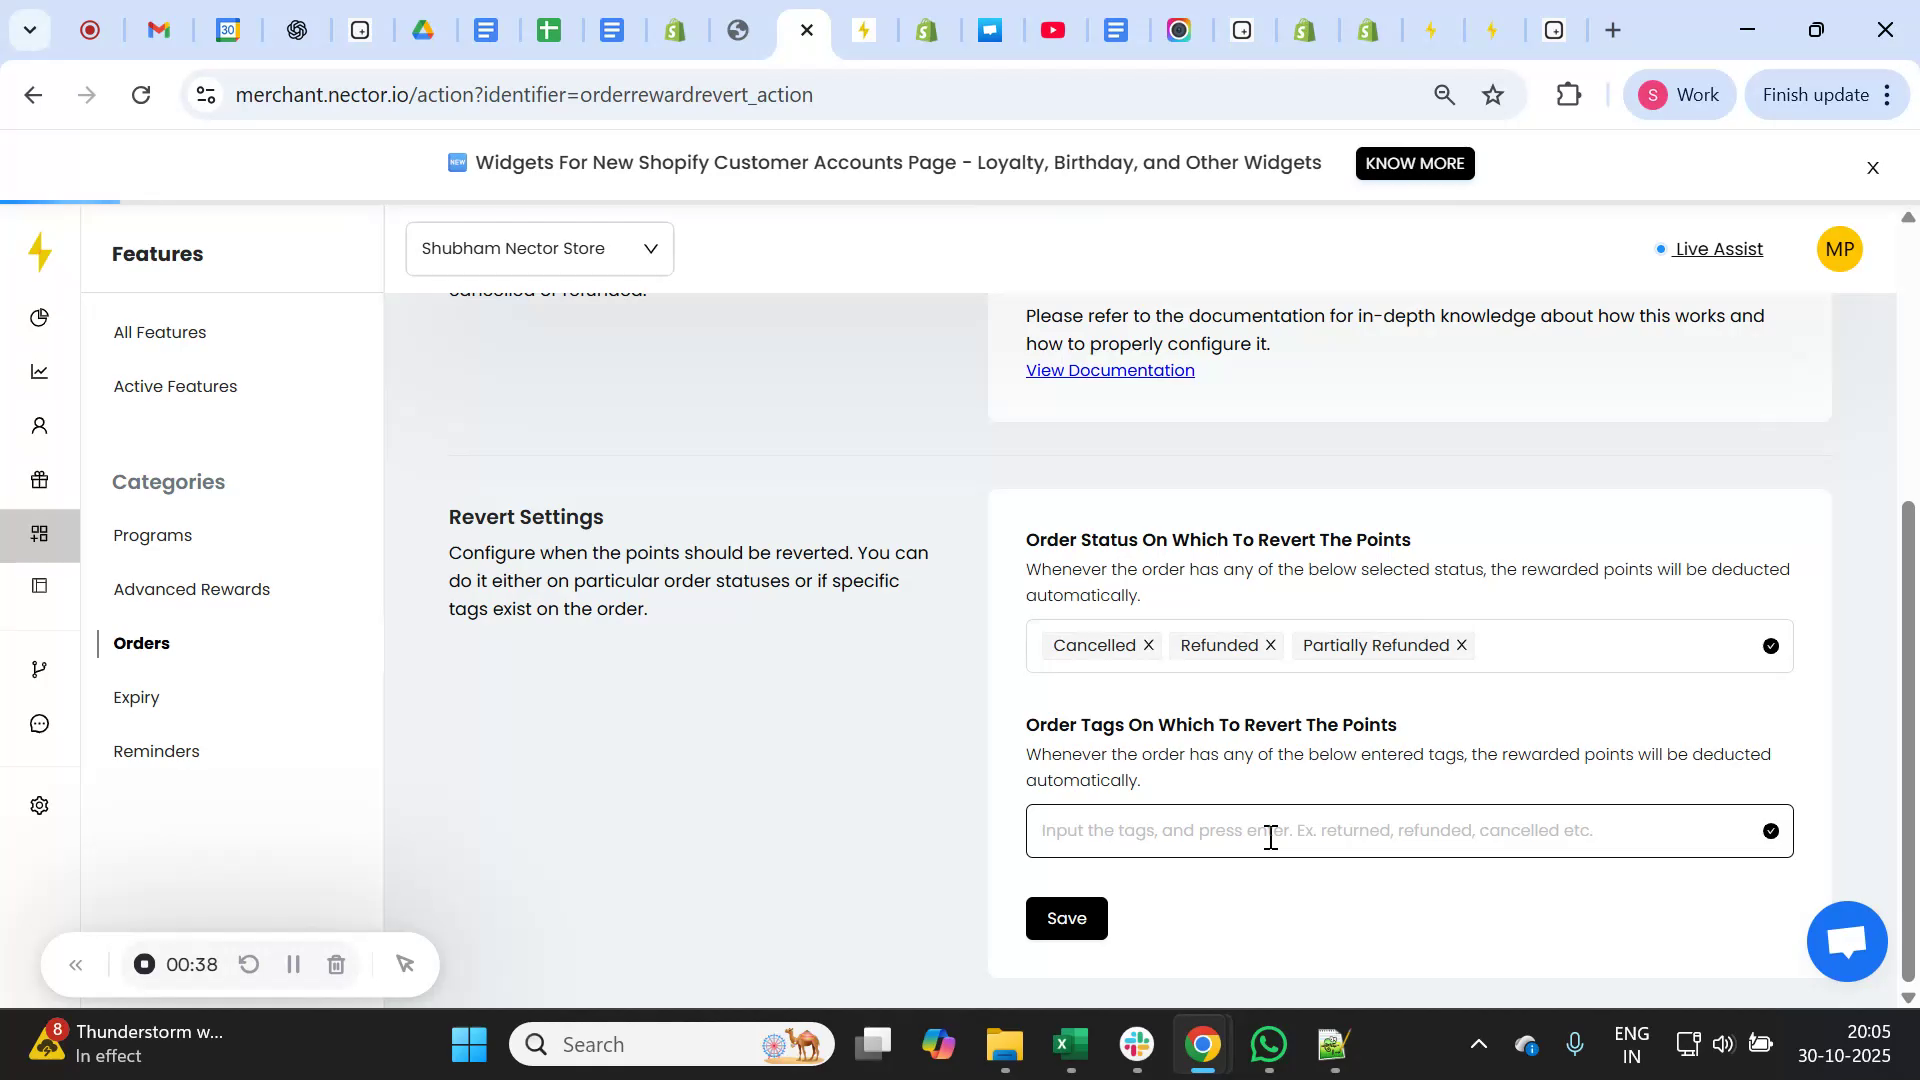This screenshot has width=1920, height=1080.
Task: Select the line chart reports icon
Action: (40, 371)
